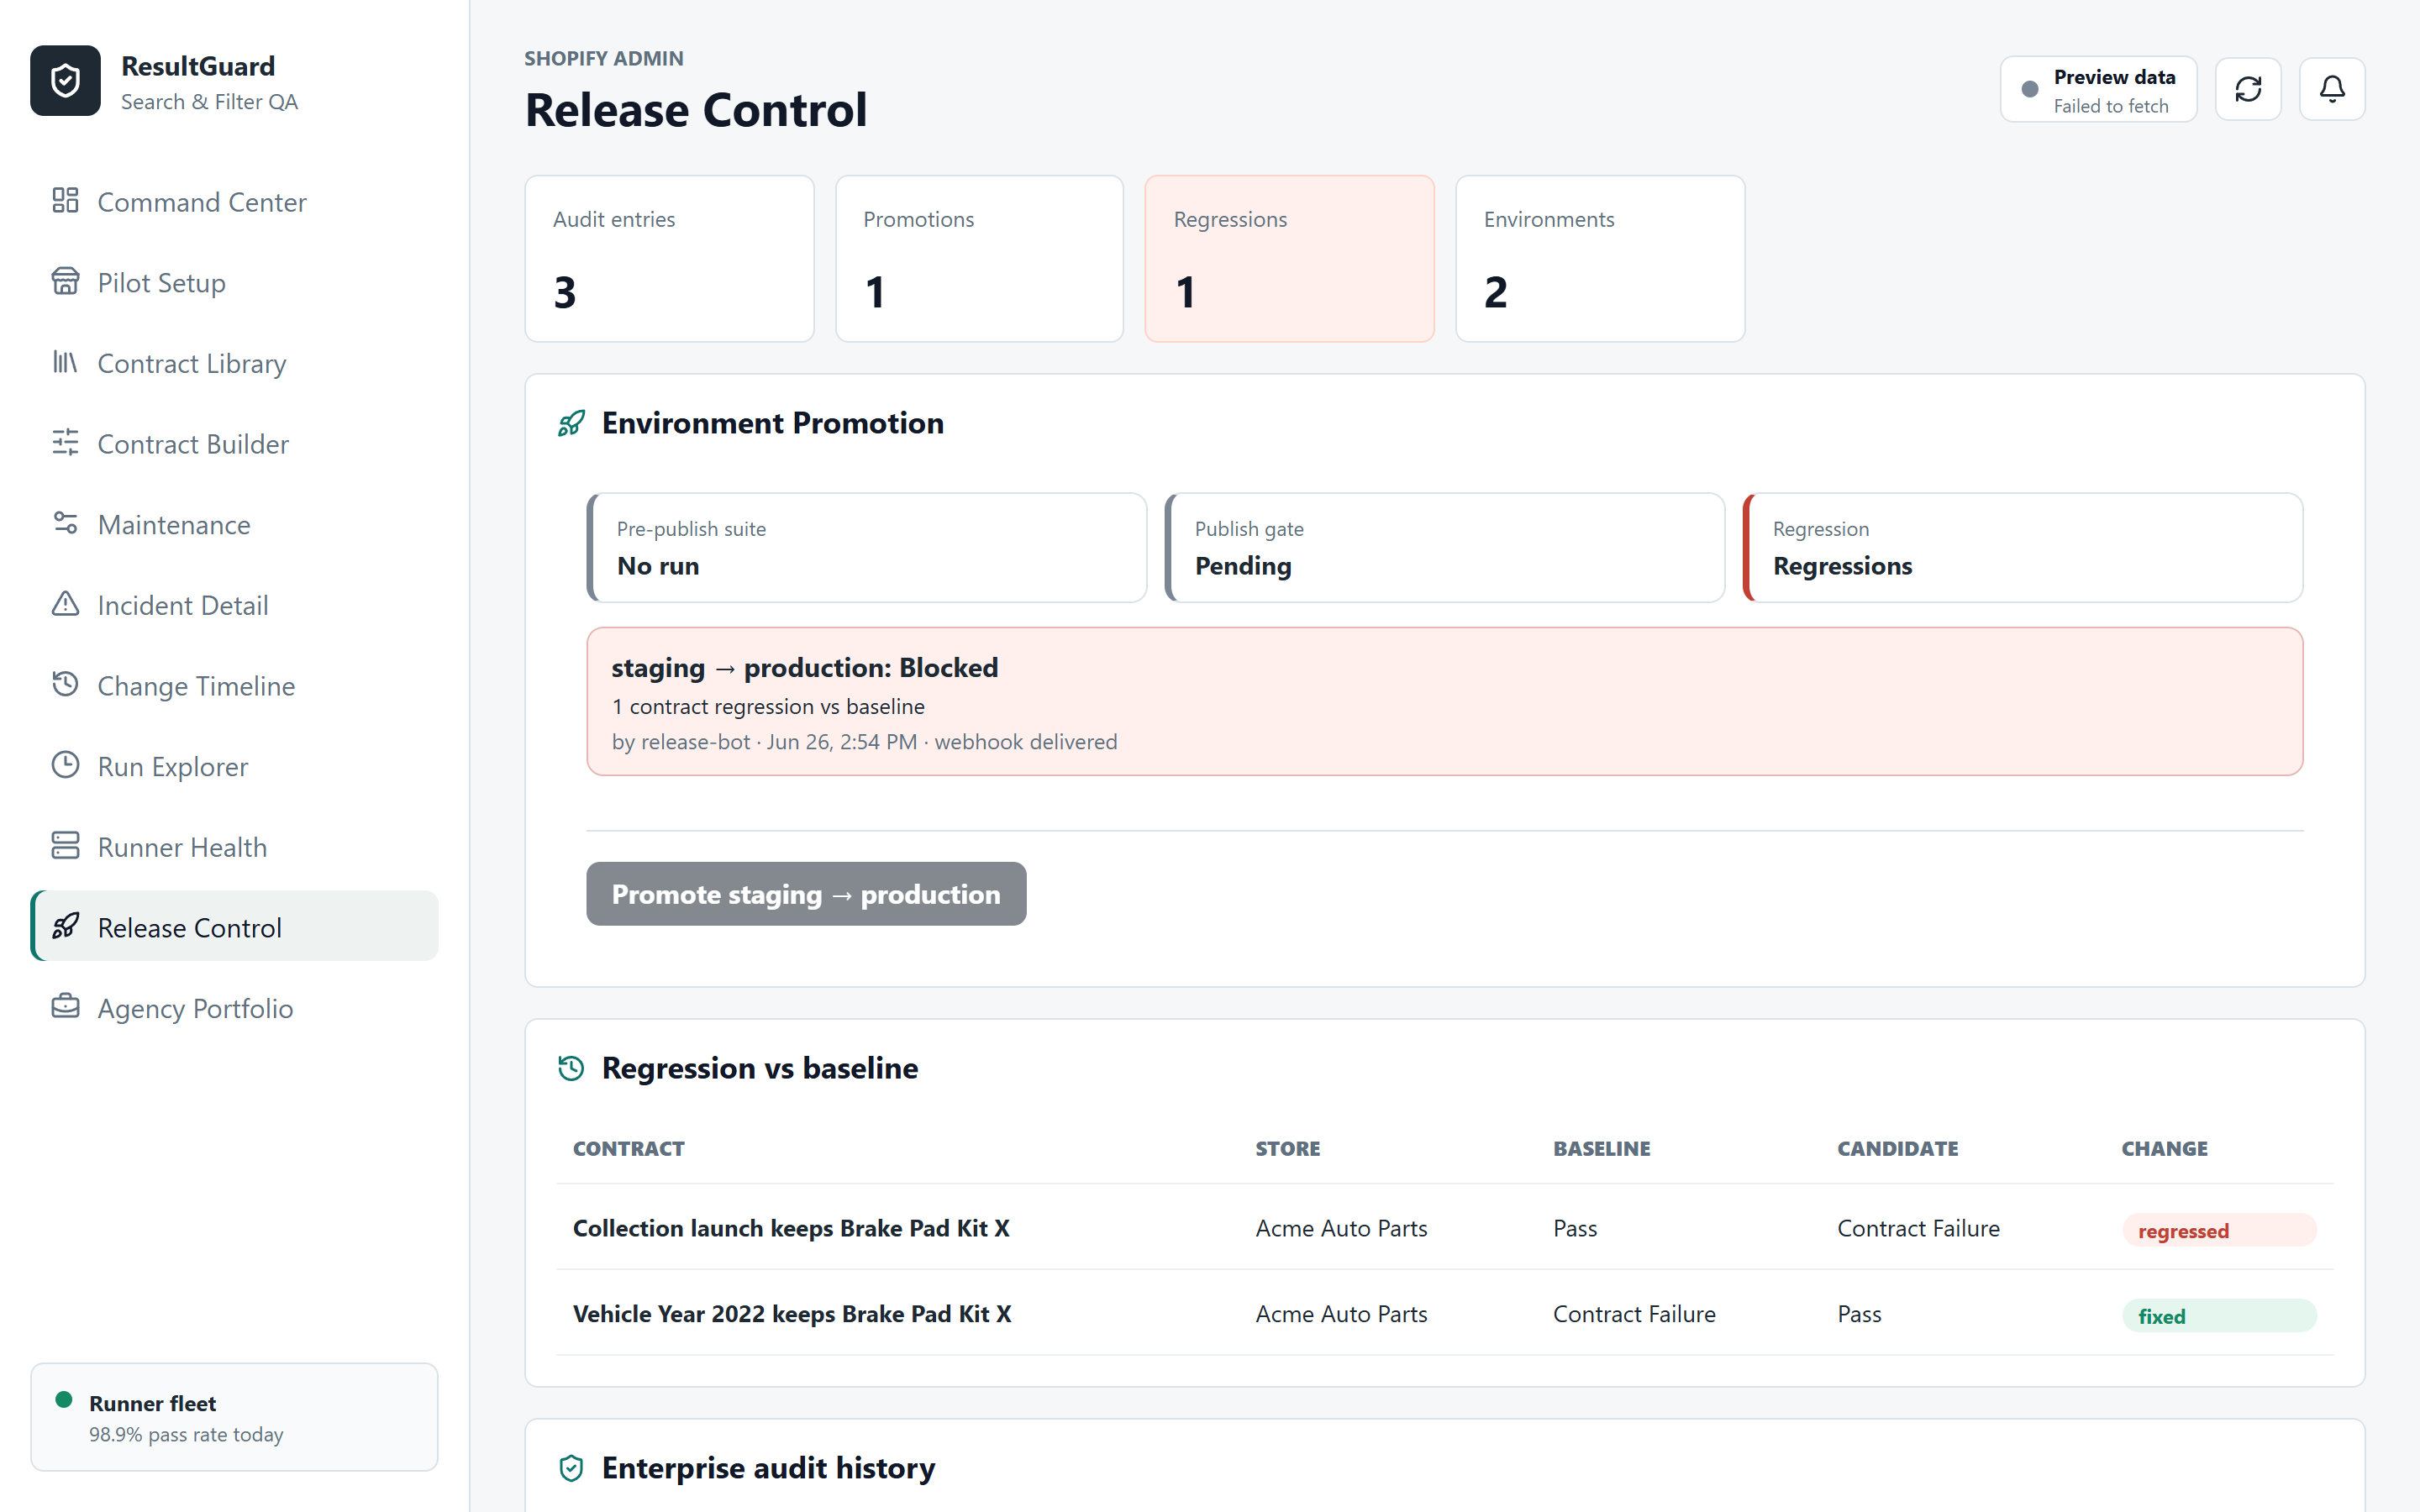
Task: Click the CHANGE column header
Action: click(x=2165, y=1149)
